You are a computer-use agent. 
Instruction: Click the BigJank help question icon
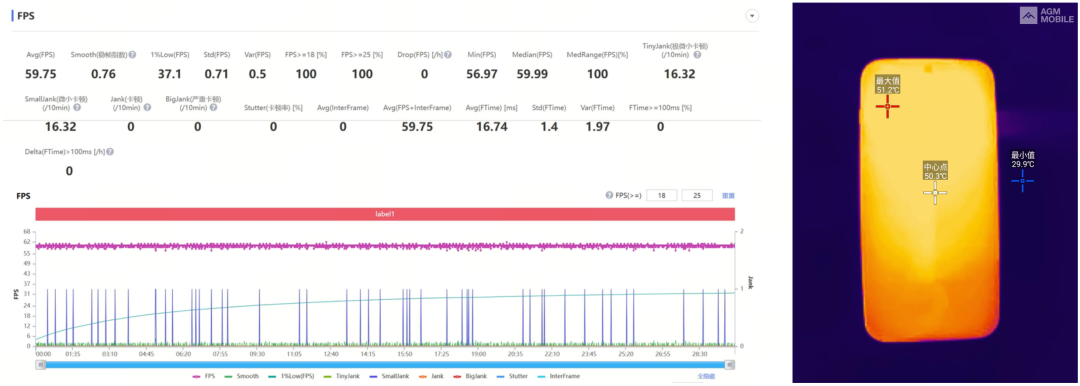[x=214, y=108]
